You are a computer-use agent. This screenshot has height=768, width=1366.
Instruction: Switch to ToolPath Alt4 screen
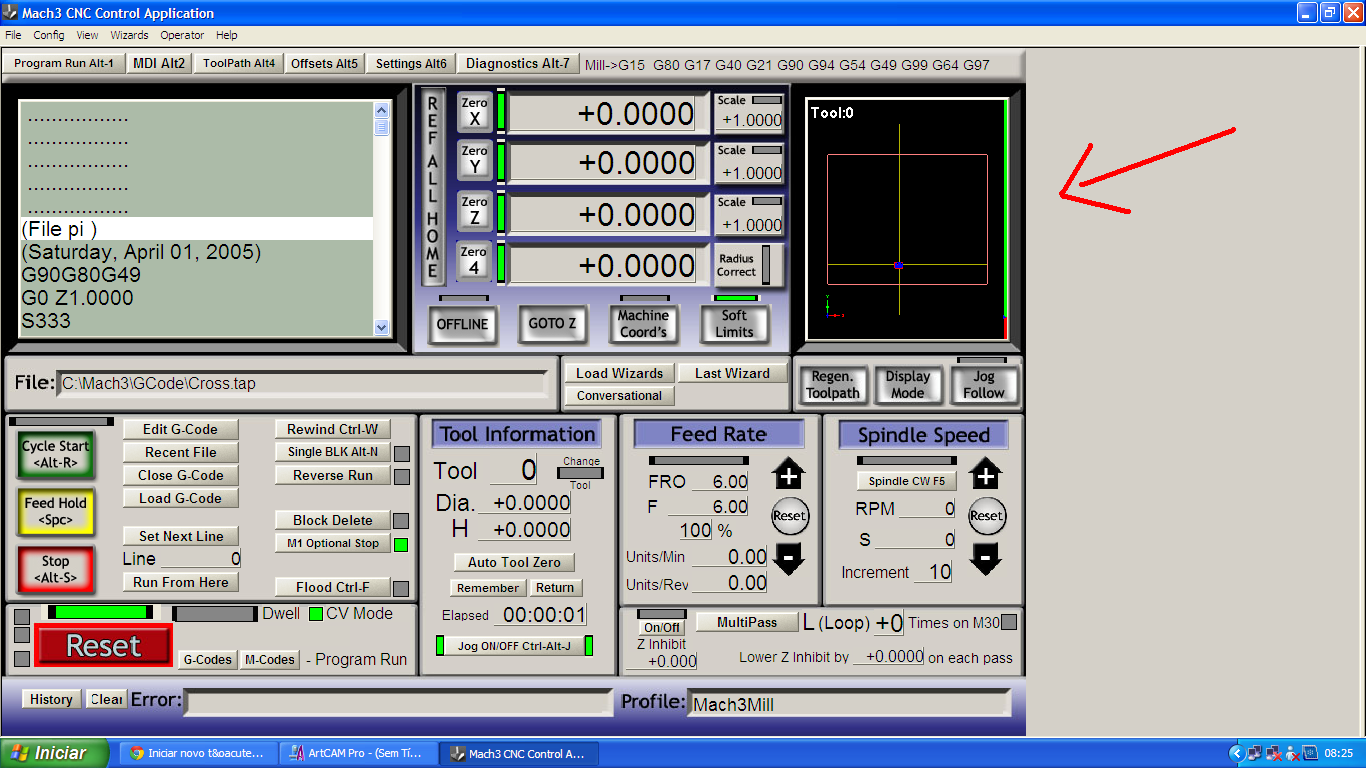pyautogui.click(x=239, y=63)
